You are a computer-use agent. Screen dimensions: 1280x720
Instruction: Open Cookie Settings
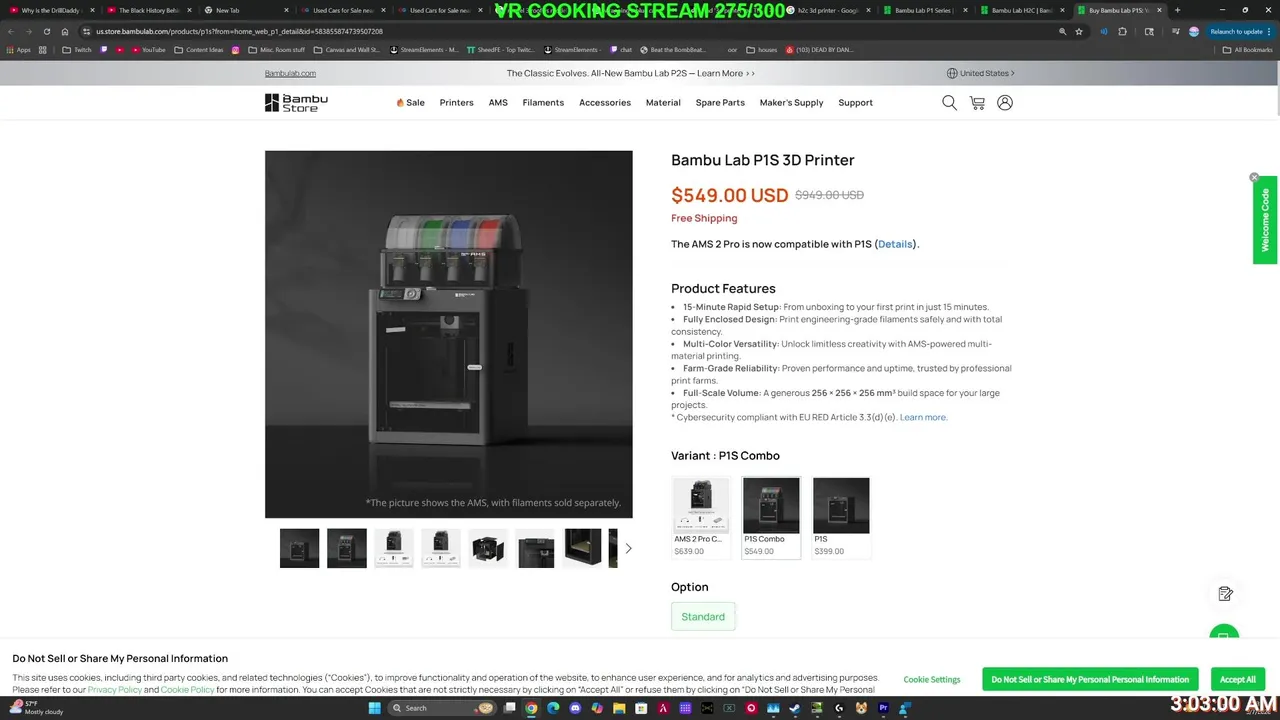coord(932,679)
